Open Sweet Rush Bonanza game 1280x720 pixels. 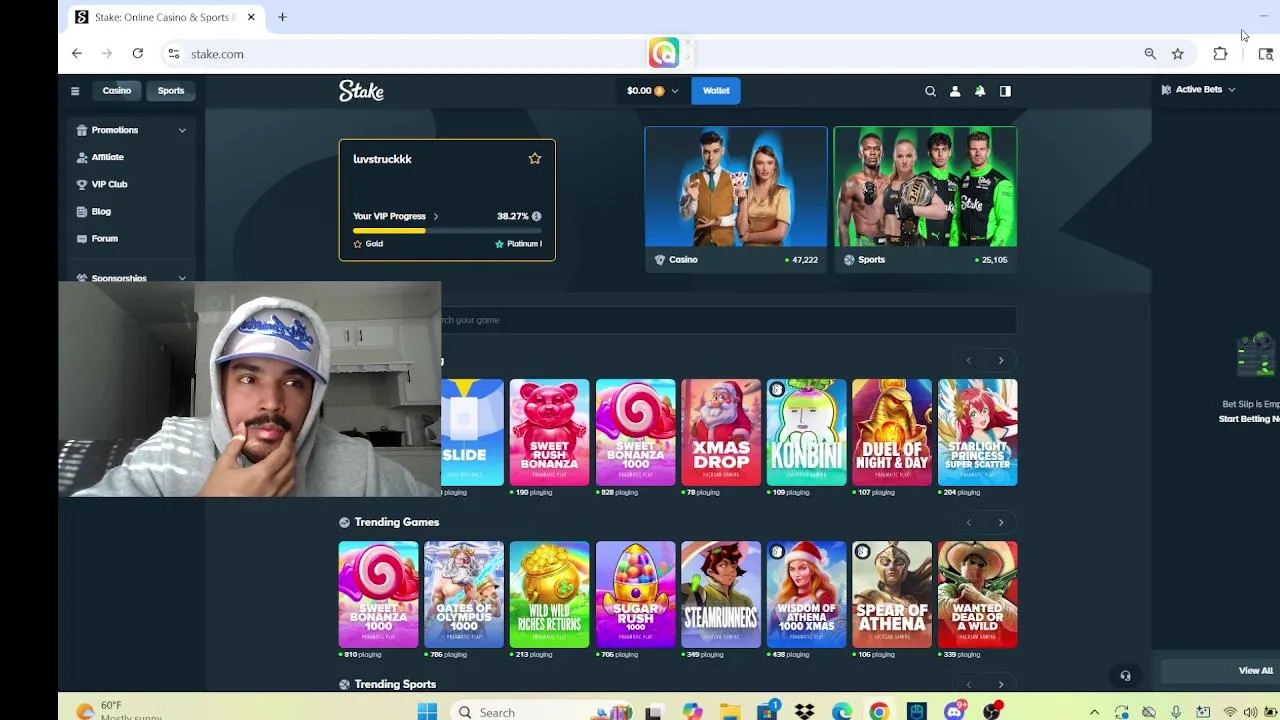click(x=549, y=432)
